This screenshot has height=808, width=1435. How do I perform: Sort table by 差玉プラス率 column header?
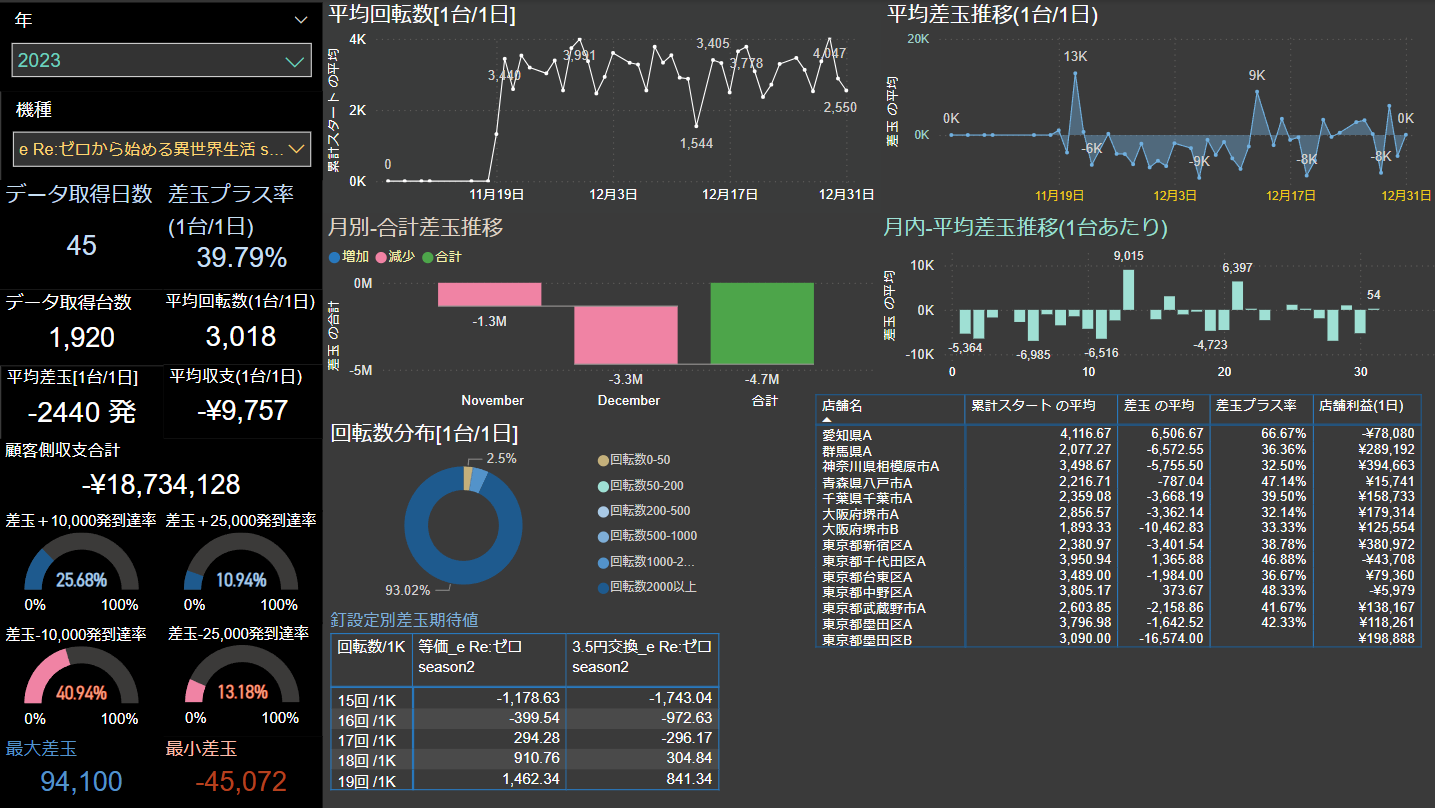click(x=1256, y=406)
